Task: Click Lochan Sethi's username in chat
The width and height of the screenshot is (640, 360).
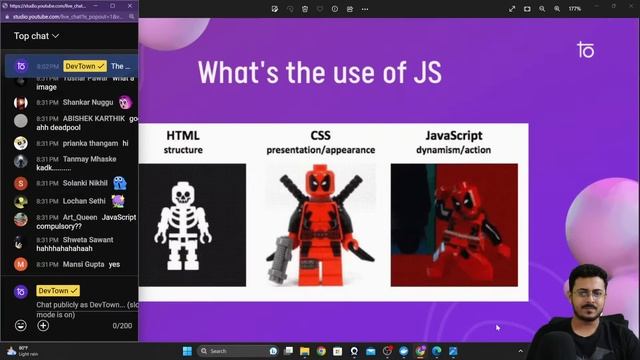Action: tap(84, 201)
